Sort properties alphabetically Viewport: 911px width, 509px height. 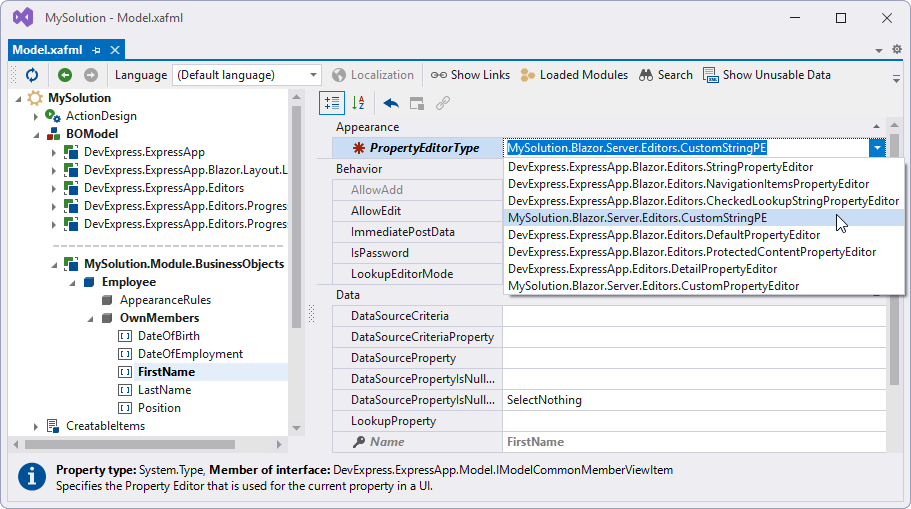[x=358, y=103]
